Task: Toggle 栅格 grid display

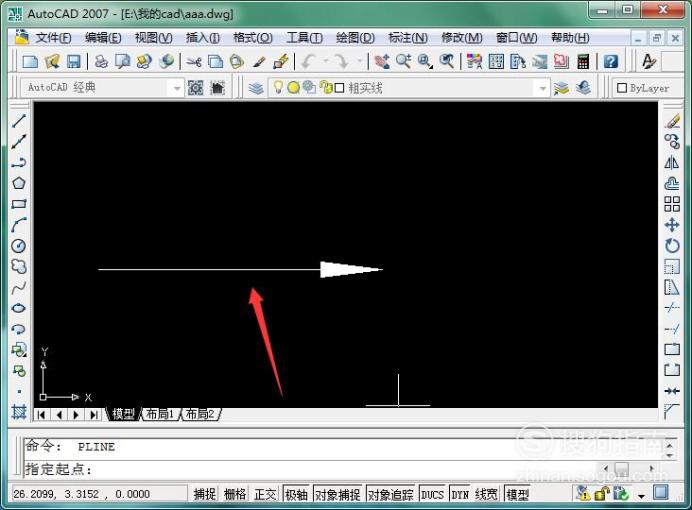Action: (235, 494)
